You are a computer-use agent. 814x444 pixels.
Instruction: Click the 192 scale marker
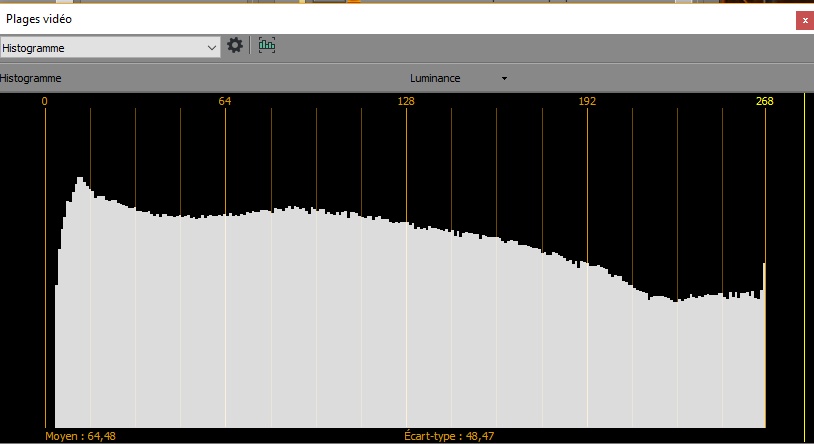pos(587,101)
